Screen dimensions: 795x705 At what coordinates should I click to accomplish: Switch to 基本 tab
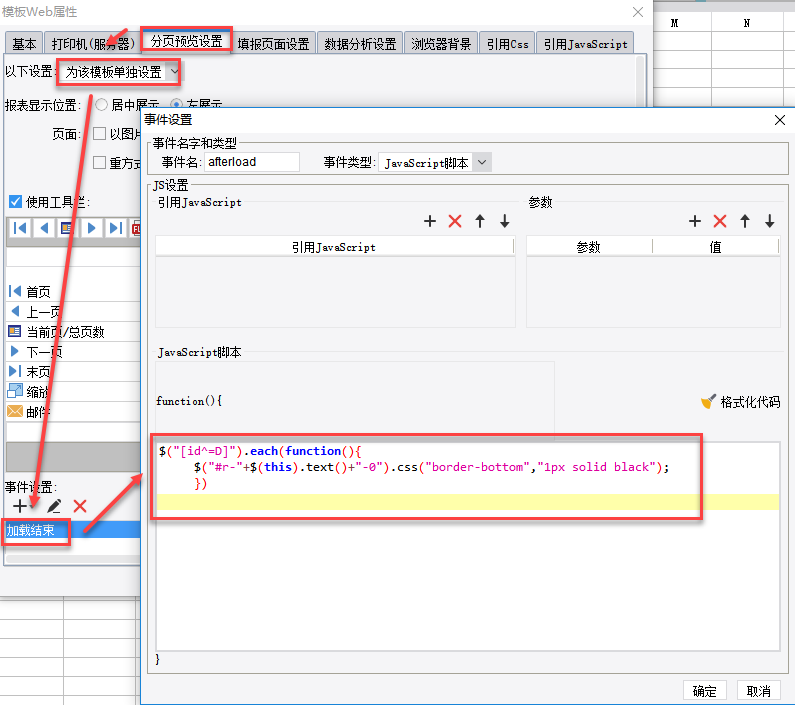coord(24,44)
